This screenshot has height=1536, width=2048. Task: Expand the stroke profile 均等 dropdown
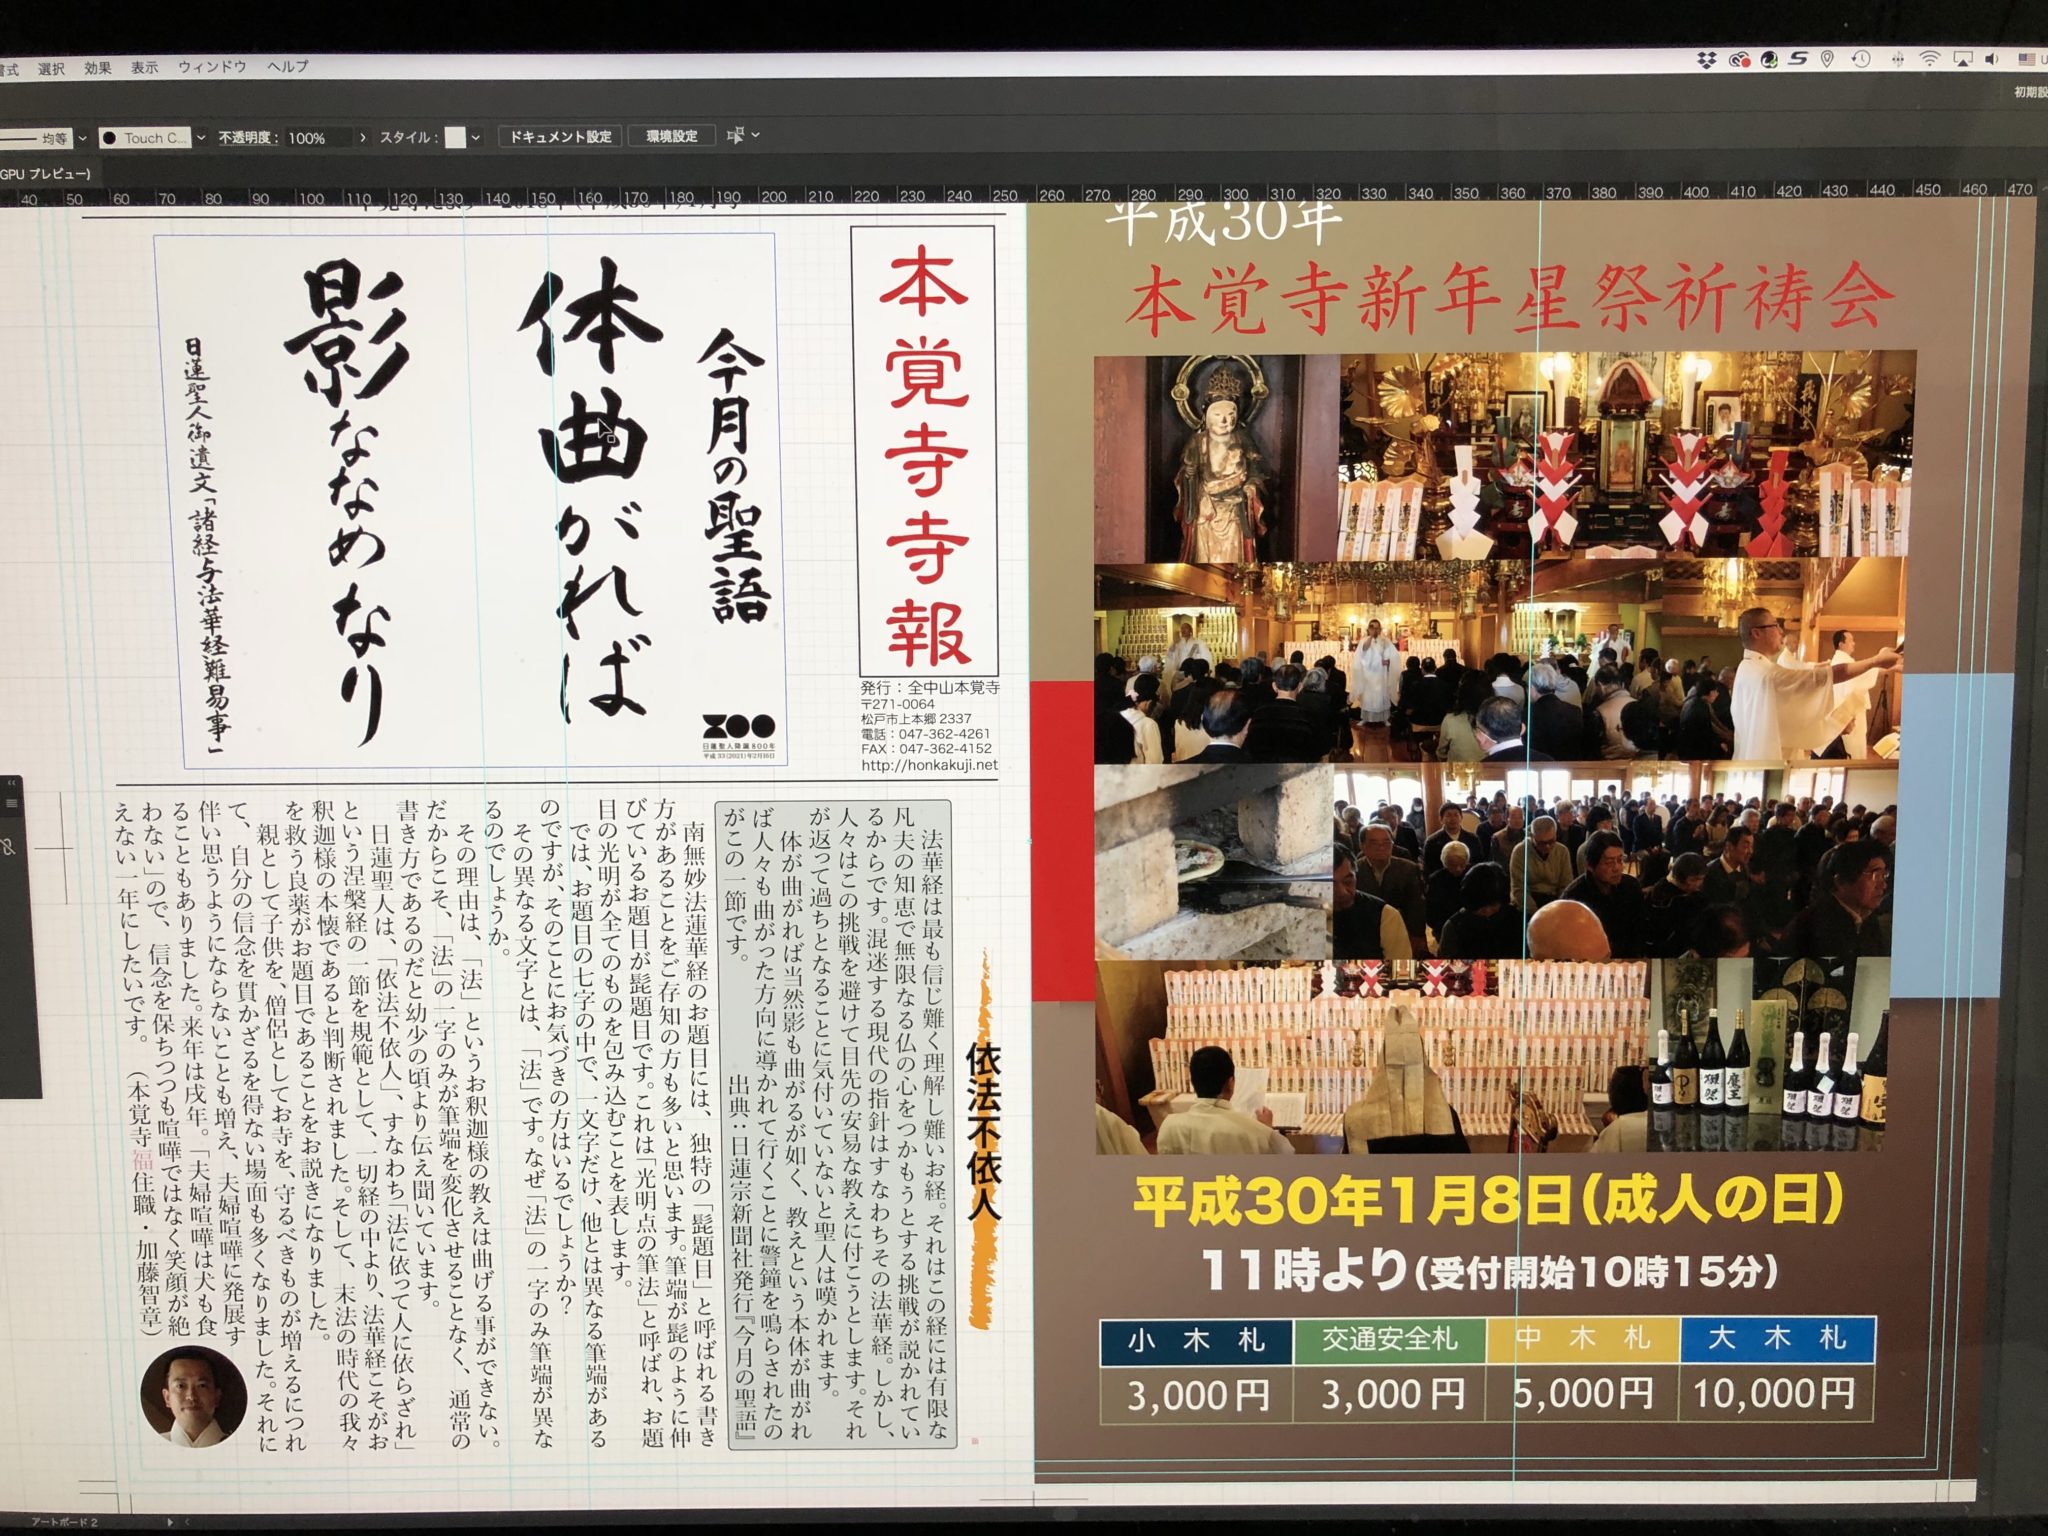(x=82, y=138)
